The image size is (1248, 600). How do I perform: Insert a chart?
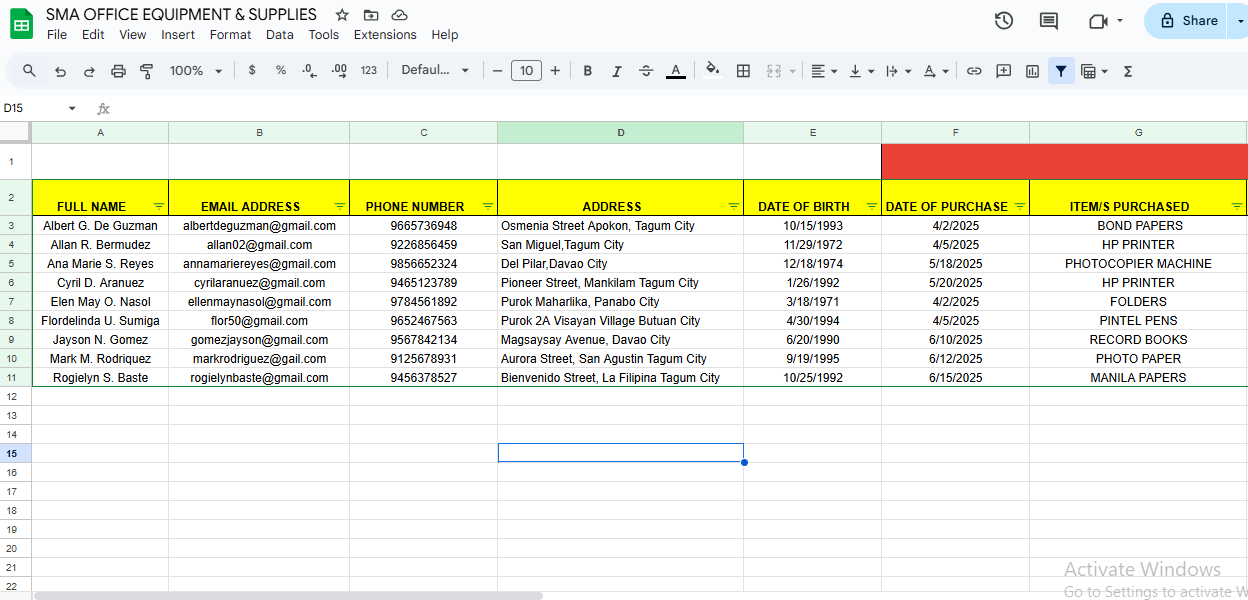[1032, 71]
